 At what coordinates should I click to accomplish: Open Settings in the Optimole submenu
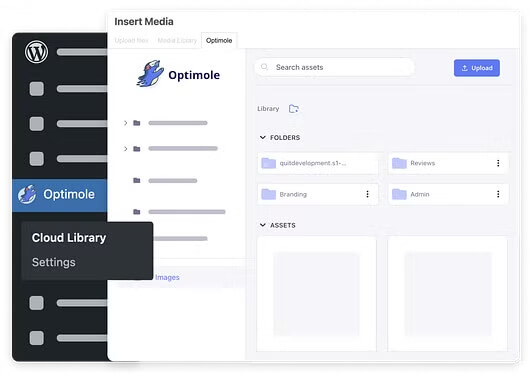click(54, 262)
